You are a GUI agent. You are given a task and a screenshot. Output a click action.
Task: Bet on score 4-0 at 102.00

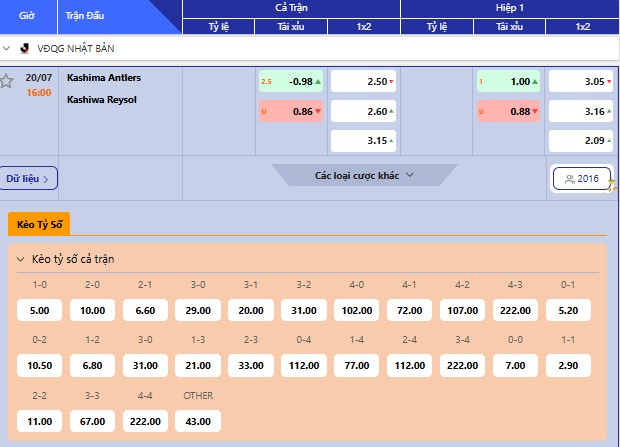[357, 310]
